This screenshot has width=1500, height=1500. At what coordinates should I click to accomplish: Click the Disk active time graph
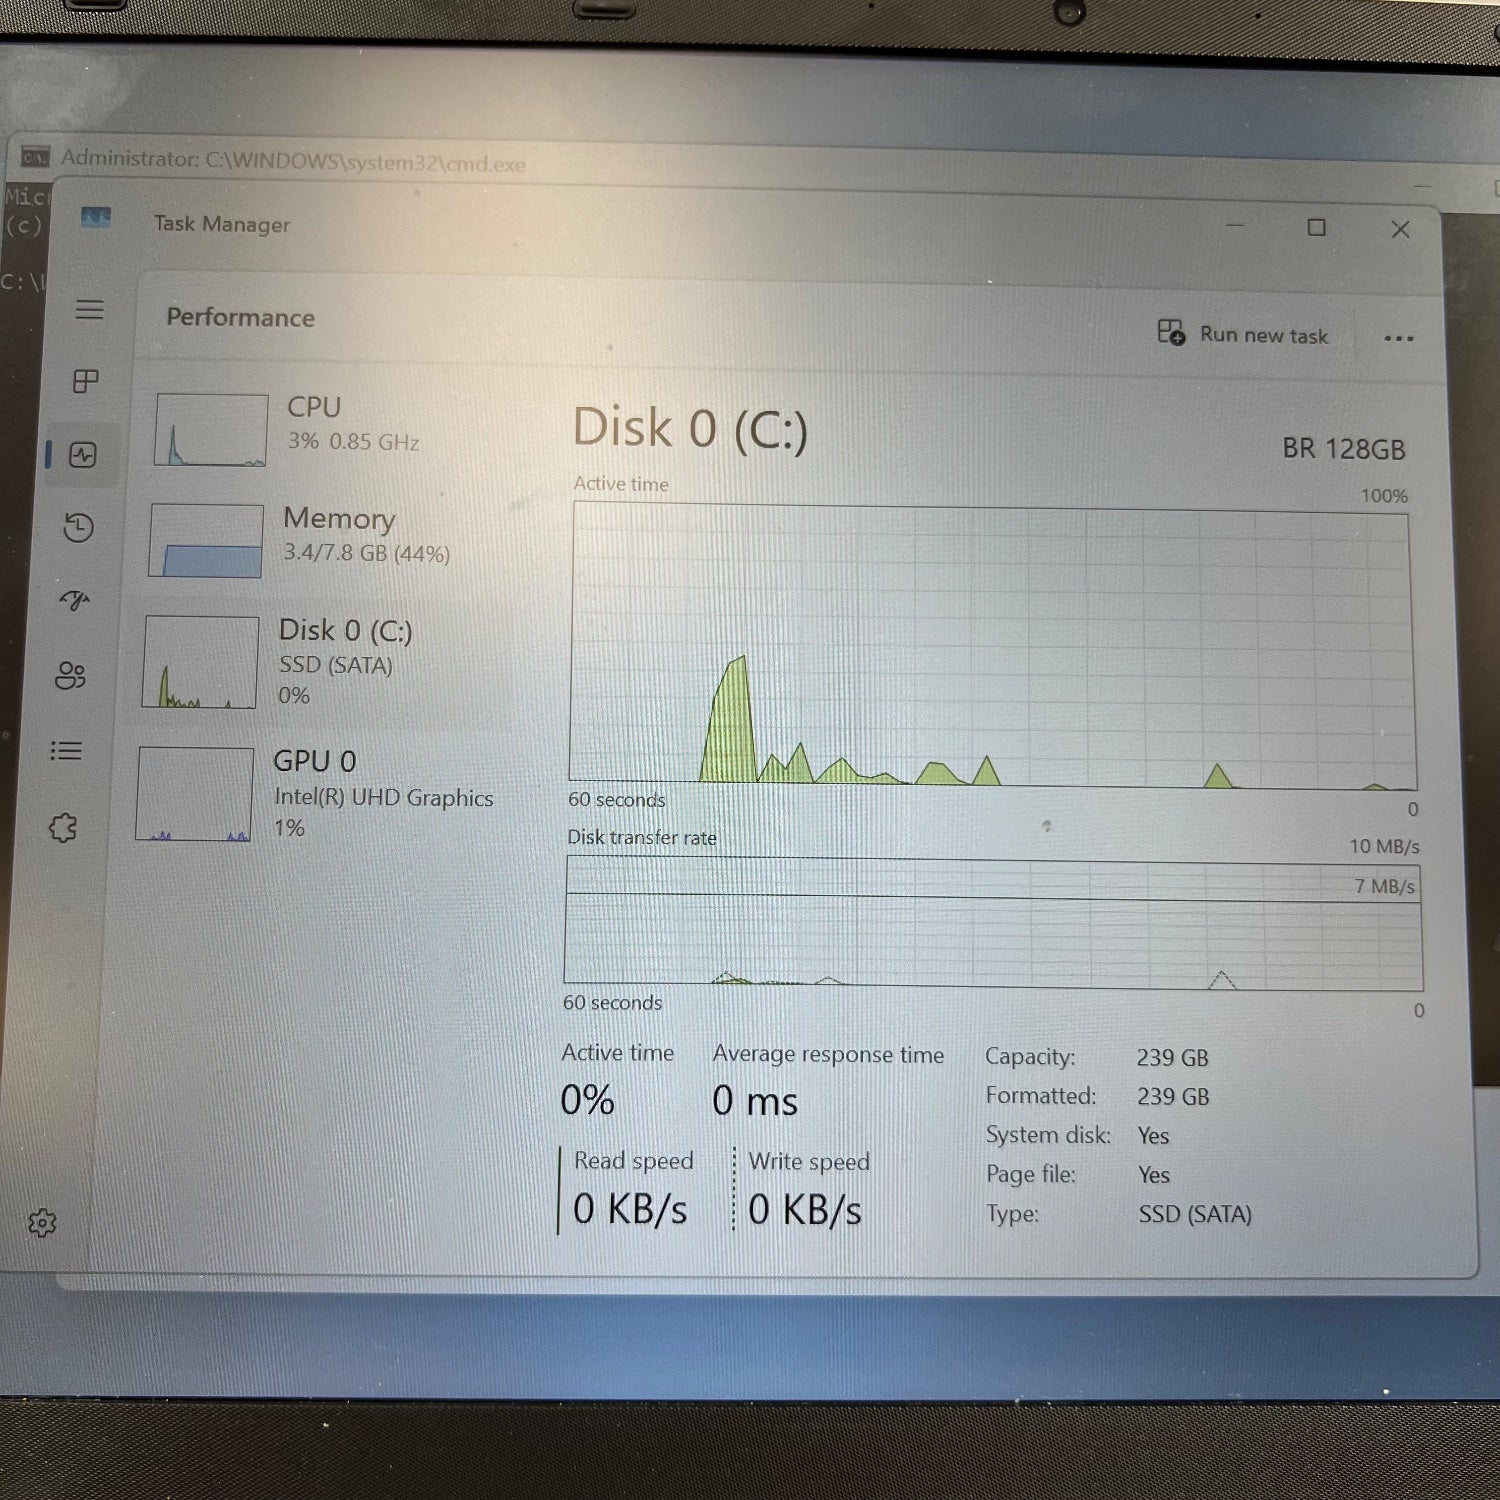(992, 647)
